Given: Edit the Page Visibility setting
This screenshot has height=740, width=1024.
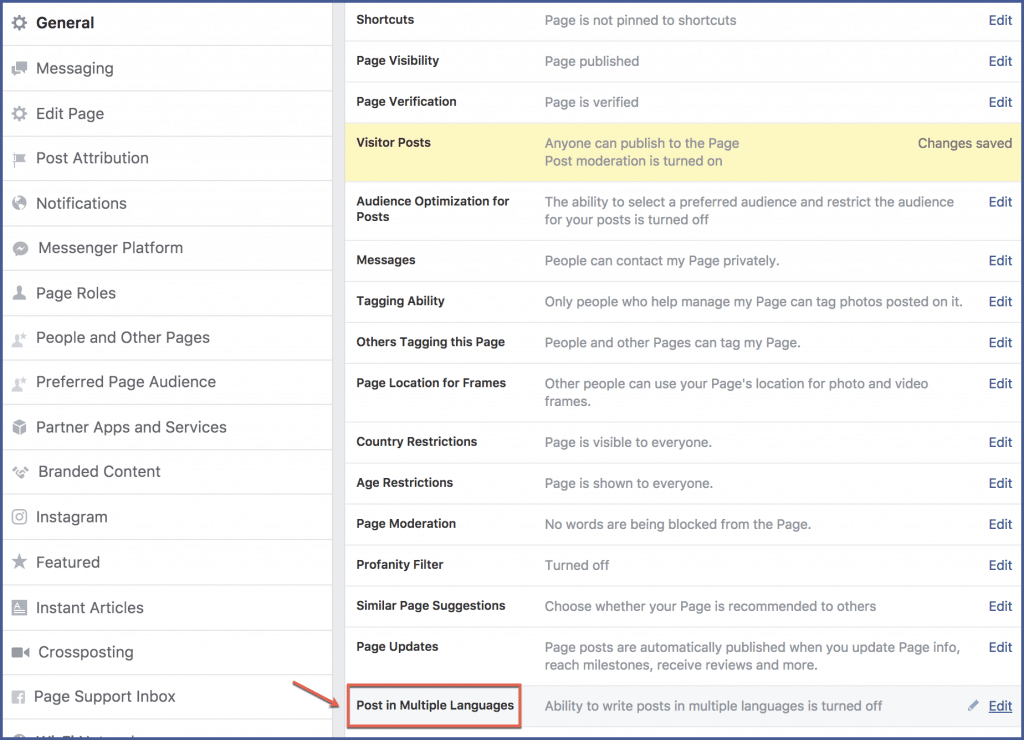Looking at the screenshot, I should point(999,61).
